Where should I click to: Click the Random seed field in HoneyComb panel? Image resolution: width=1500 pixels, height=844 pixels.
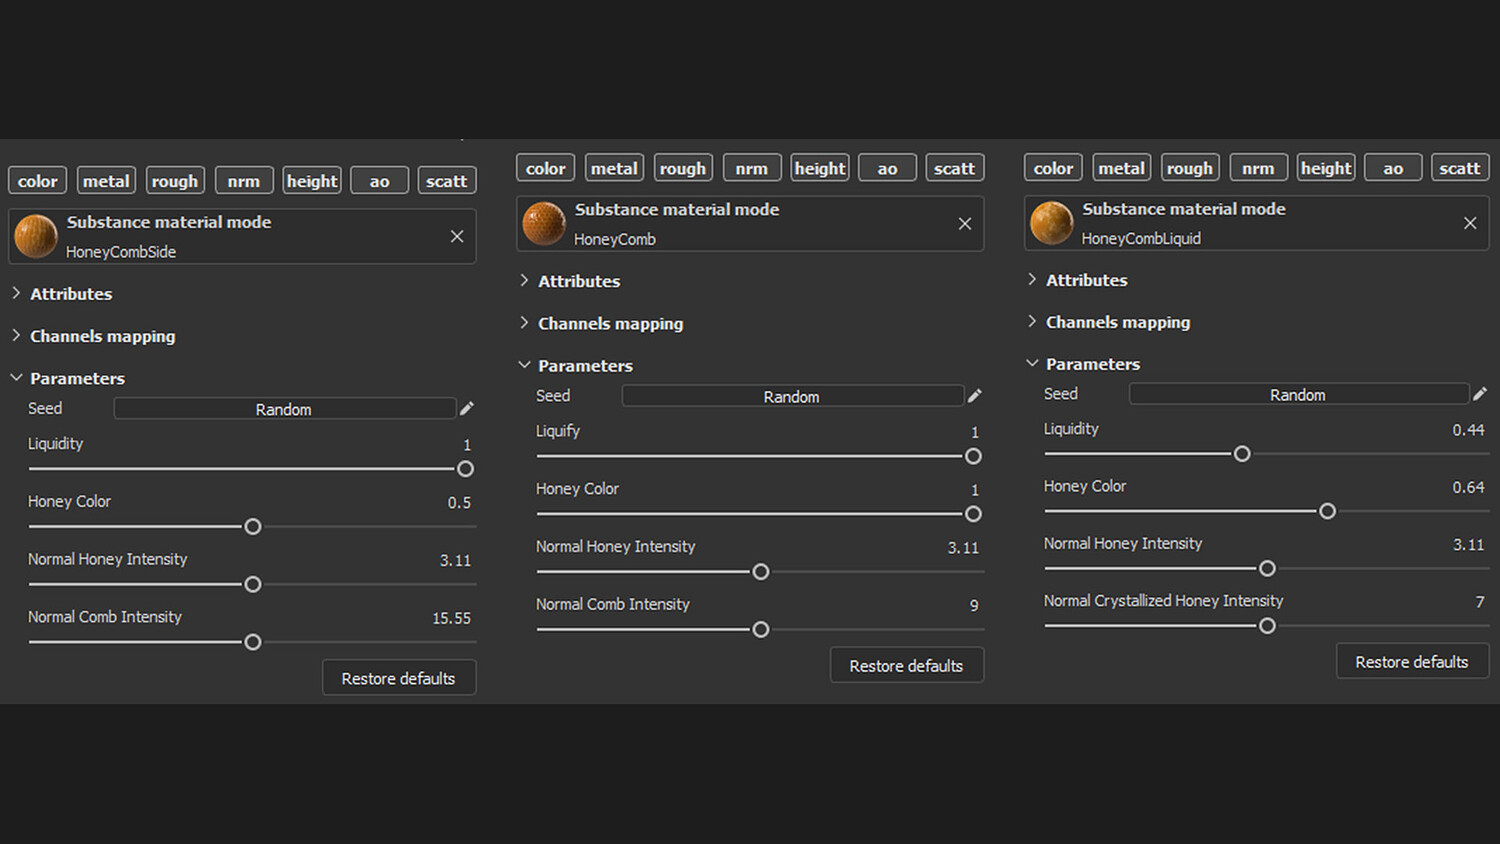791,396
